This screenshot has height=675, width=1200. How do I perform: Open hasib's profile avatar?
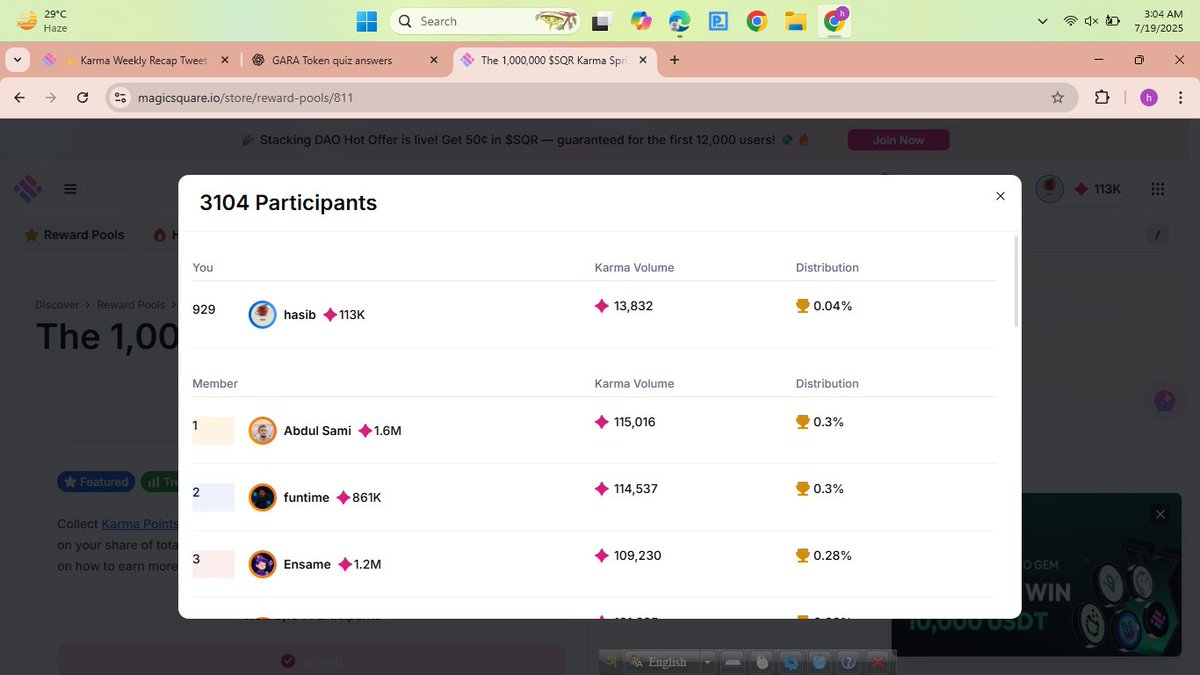[262, 315]
